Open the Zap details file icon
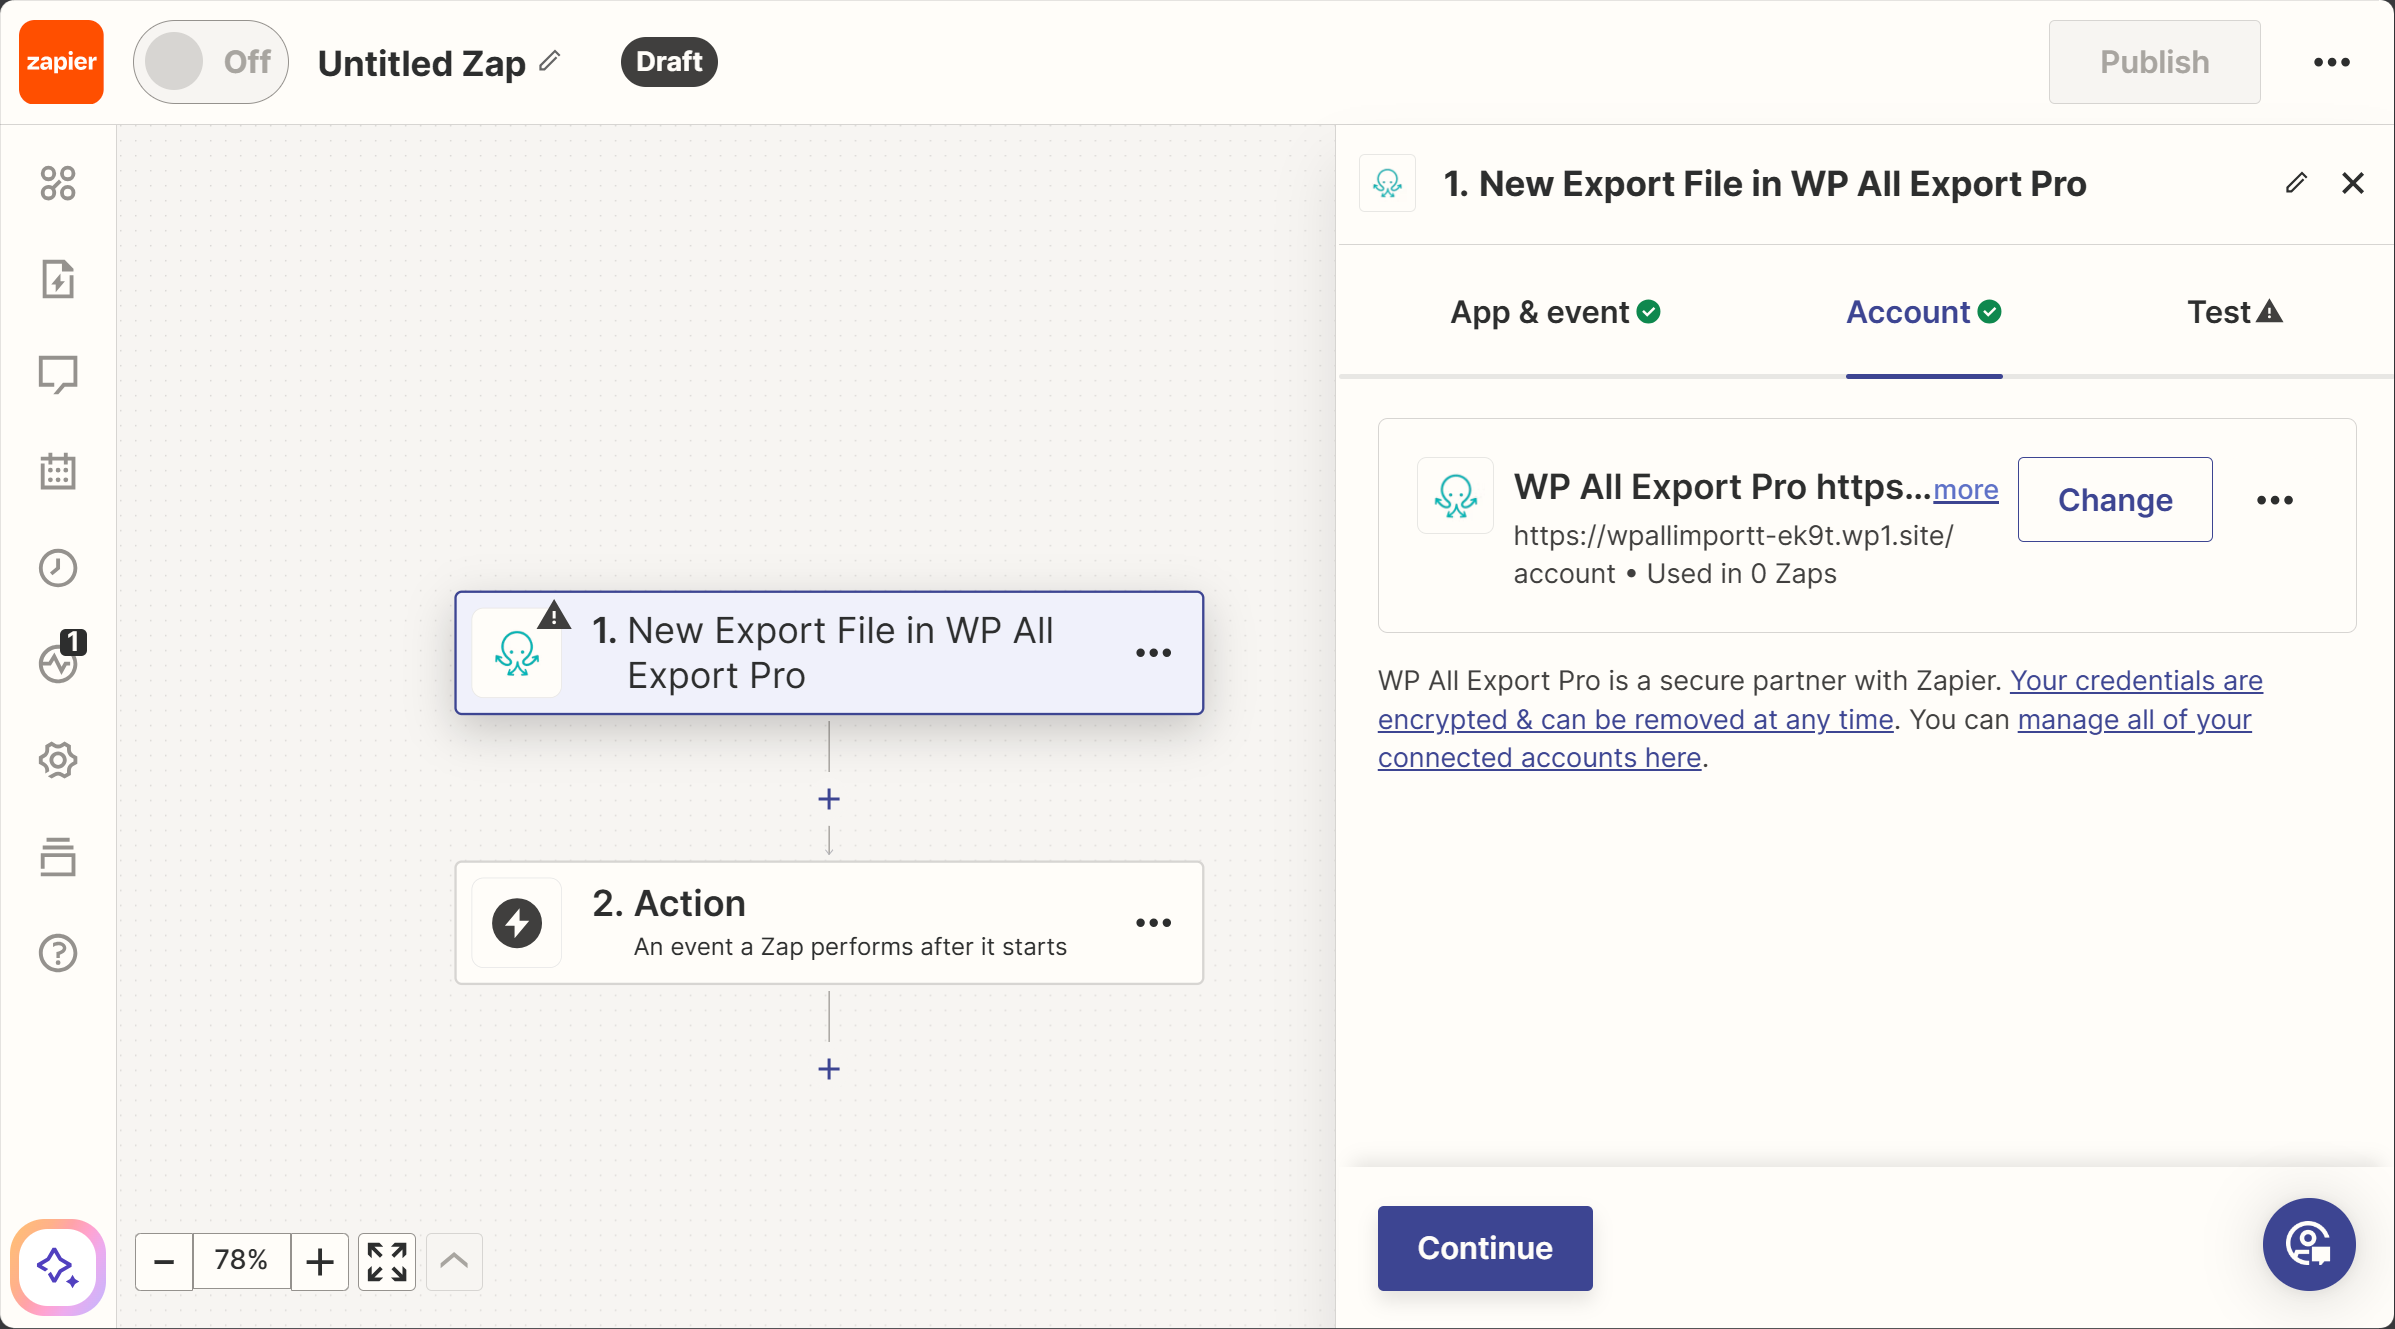Image resolution: width=2395 pixels, height=1329 pixels. 58,279
